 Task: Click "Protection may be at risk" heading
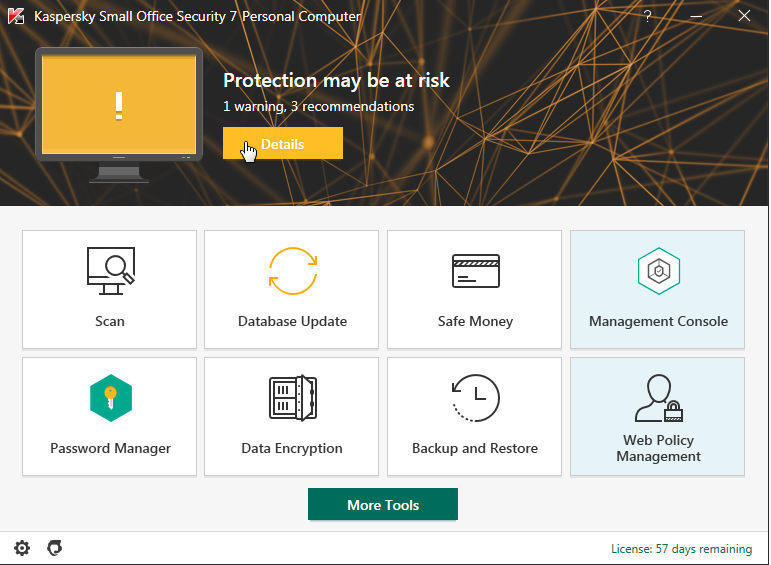click(x=336, y=81)
